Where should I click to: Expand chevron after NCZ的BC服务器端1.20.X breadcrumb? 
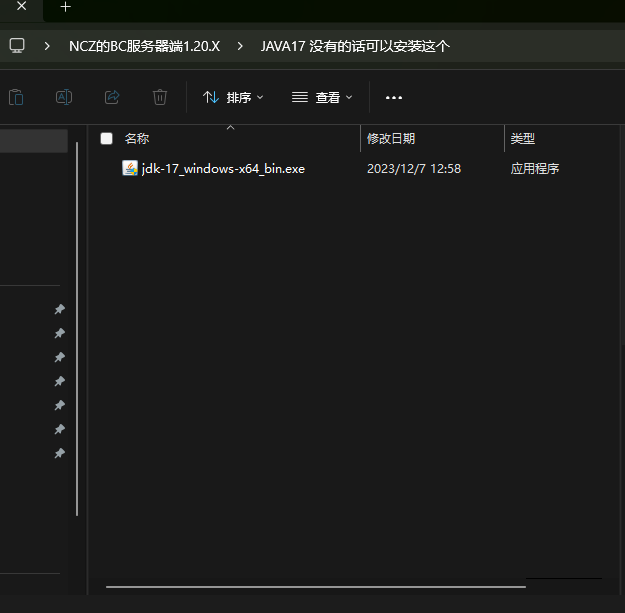[x=240, y=46]
